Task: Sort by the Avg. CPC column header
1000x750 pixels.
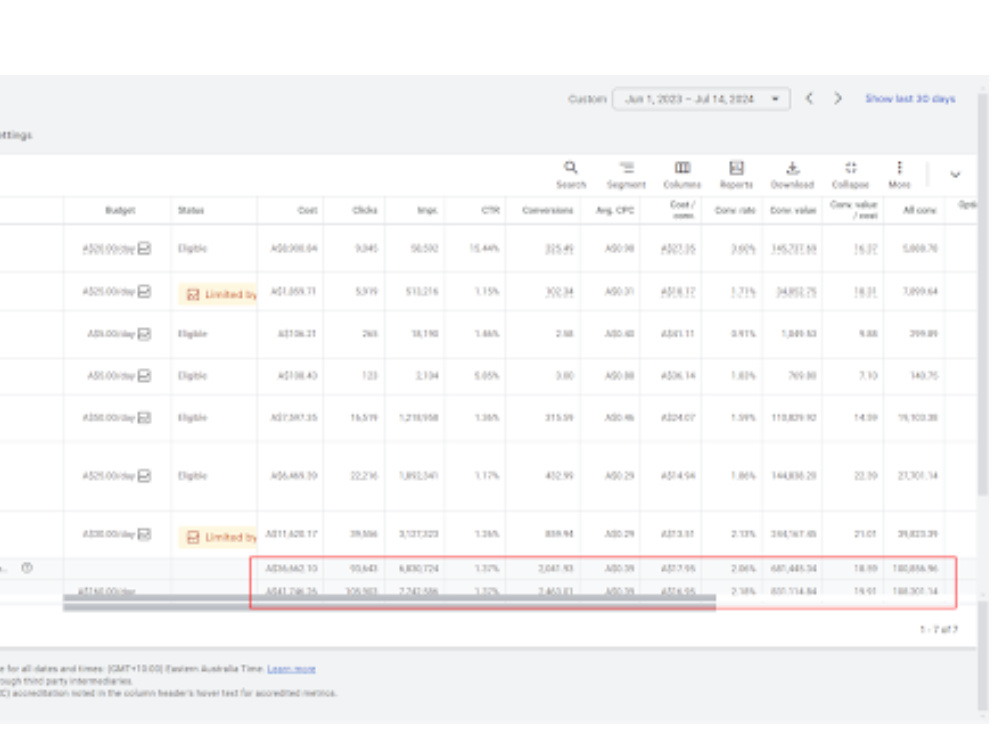Action: point(615,210)
